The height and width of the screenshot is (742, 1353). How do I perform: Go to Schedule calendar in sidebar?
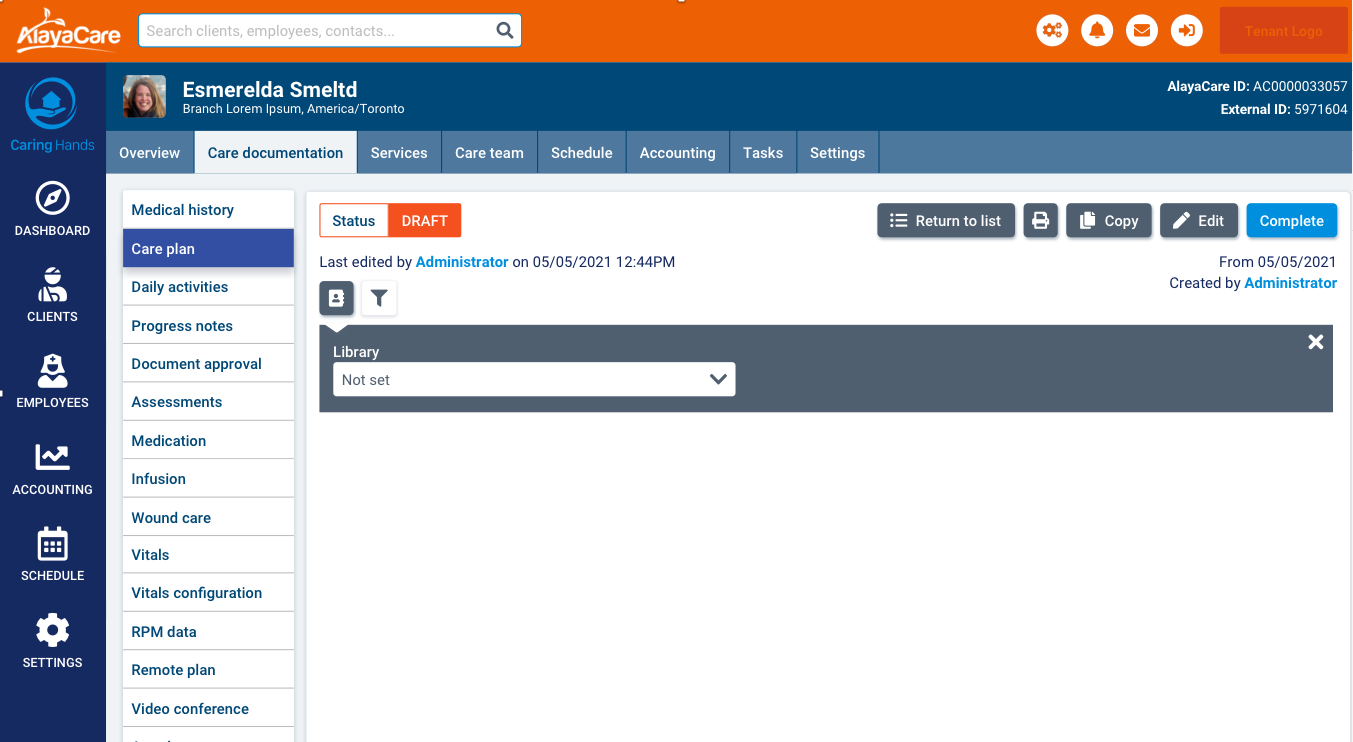click(x=52, y=555)
